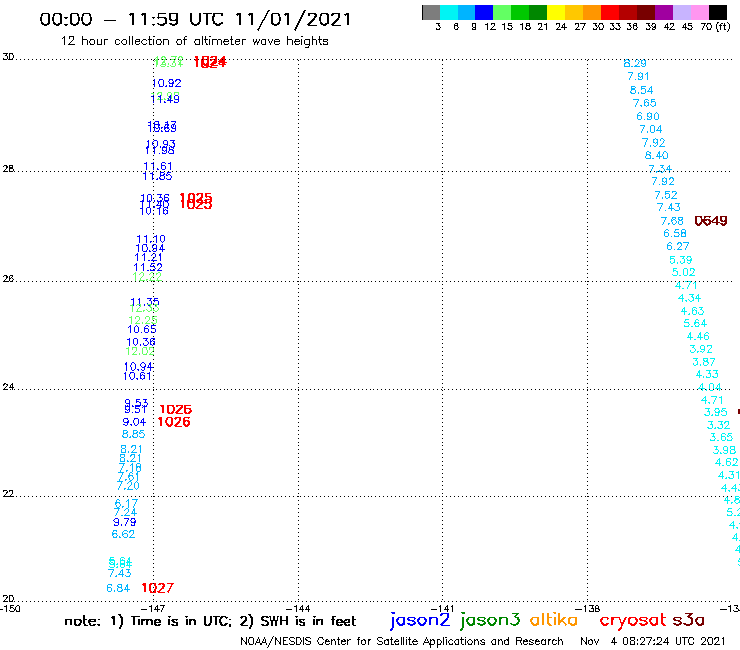Click the wave height value 3.98
This screenshot has height=650, width=740.
724,450
